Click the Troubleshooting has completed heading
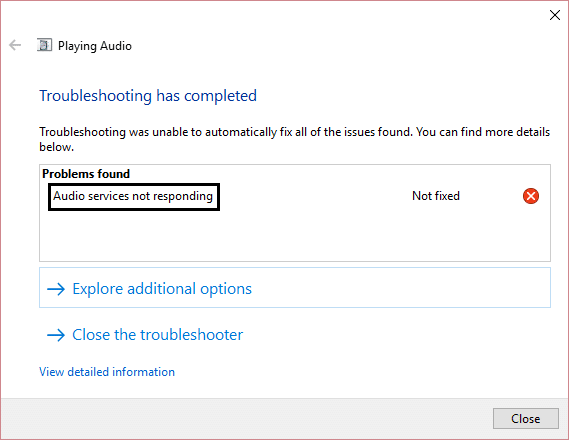 148,96
